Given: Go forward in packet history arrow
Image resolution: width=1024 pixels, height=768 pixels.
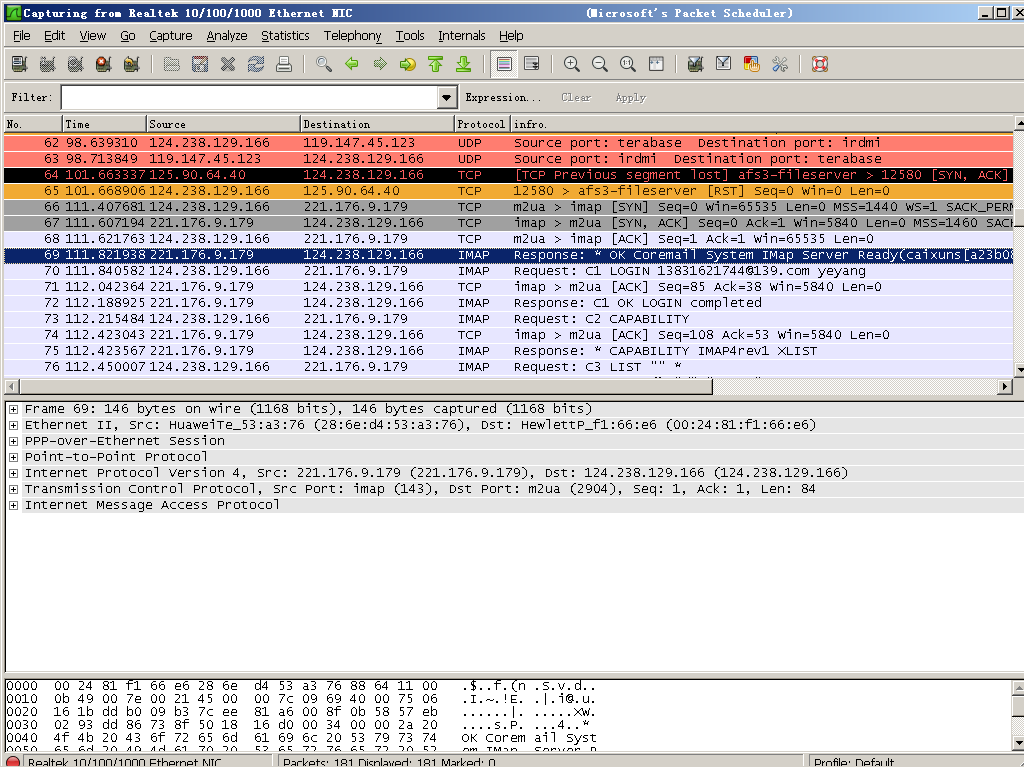Looking at the screenshot, I should pyautogui.click(x=380, y=64).
